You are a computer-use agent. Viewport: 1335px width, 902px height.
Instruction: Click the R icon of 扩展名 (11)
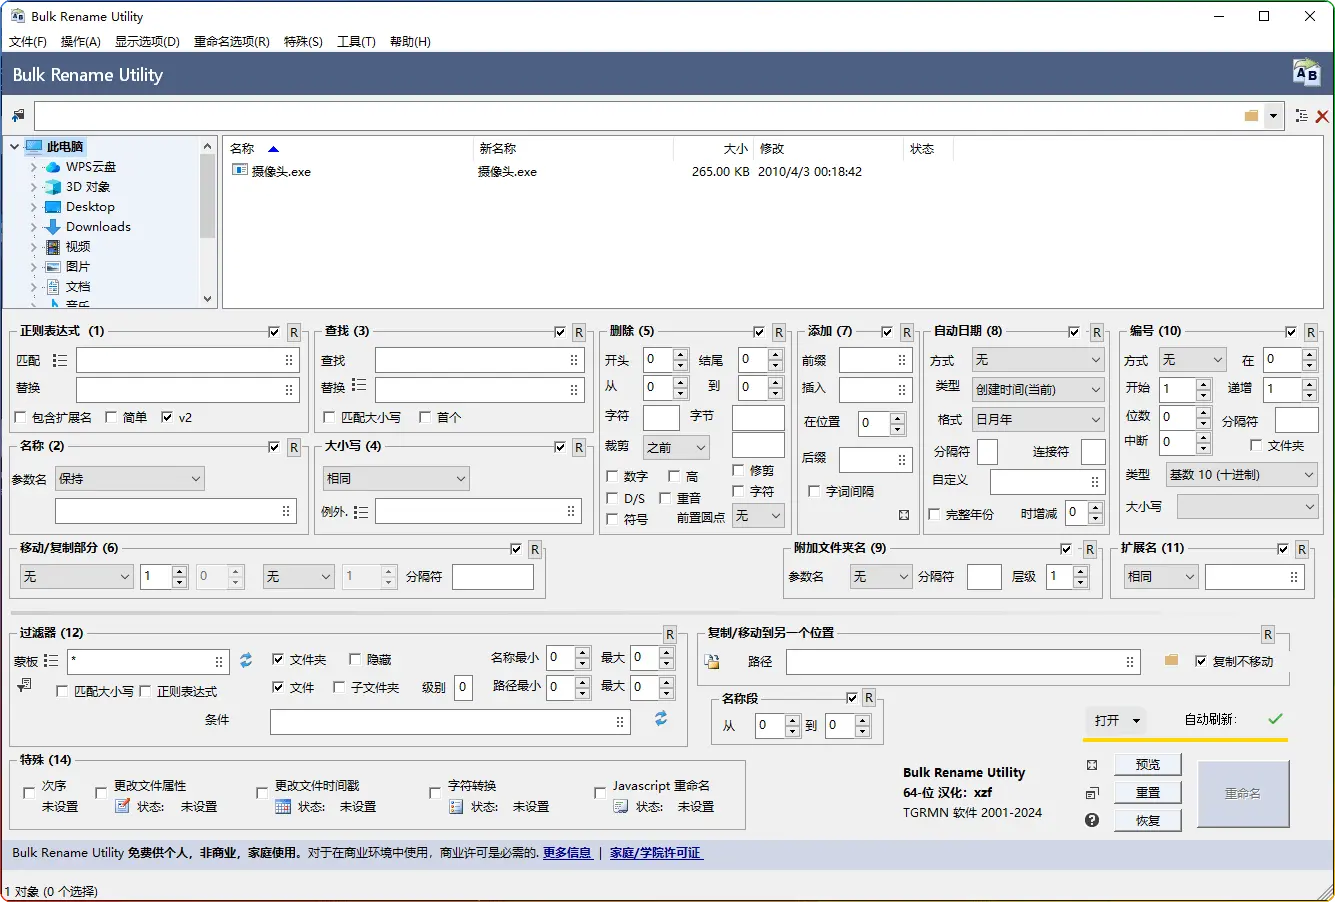point(1302,549)
